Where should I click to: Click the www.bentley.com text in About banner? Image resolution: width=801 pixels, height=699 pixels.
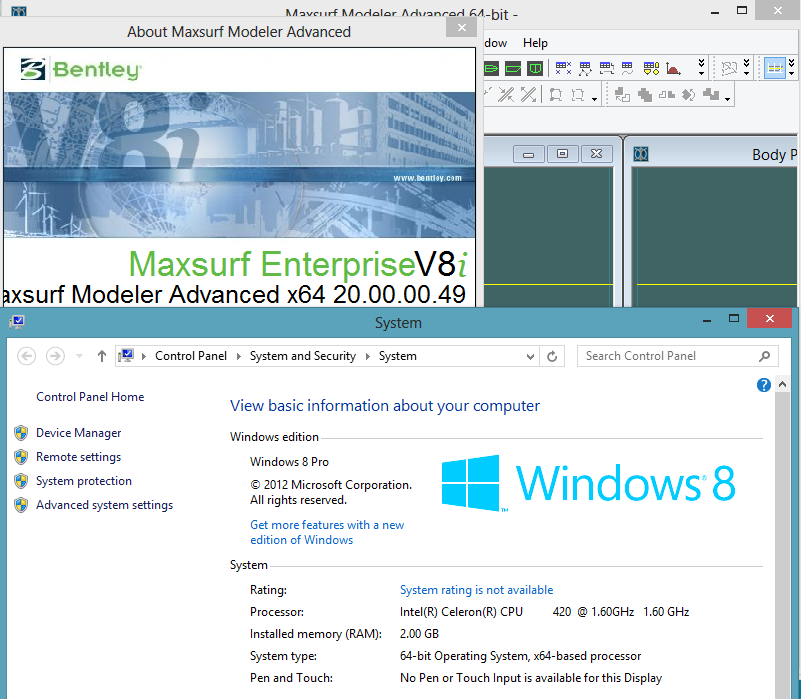[427, 178]
